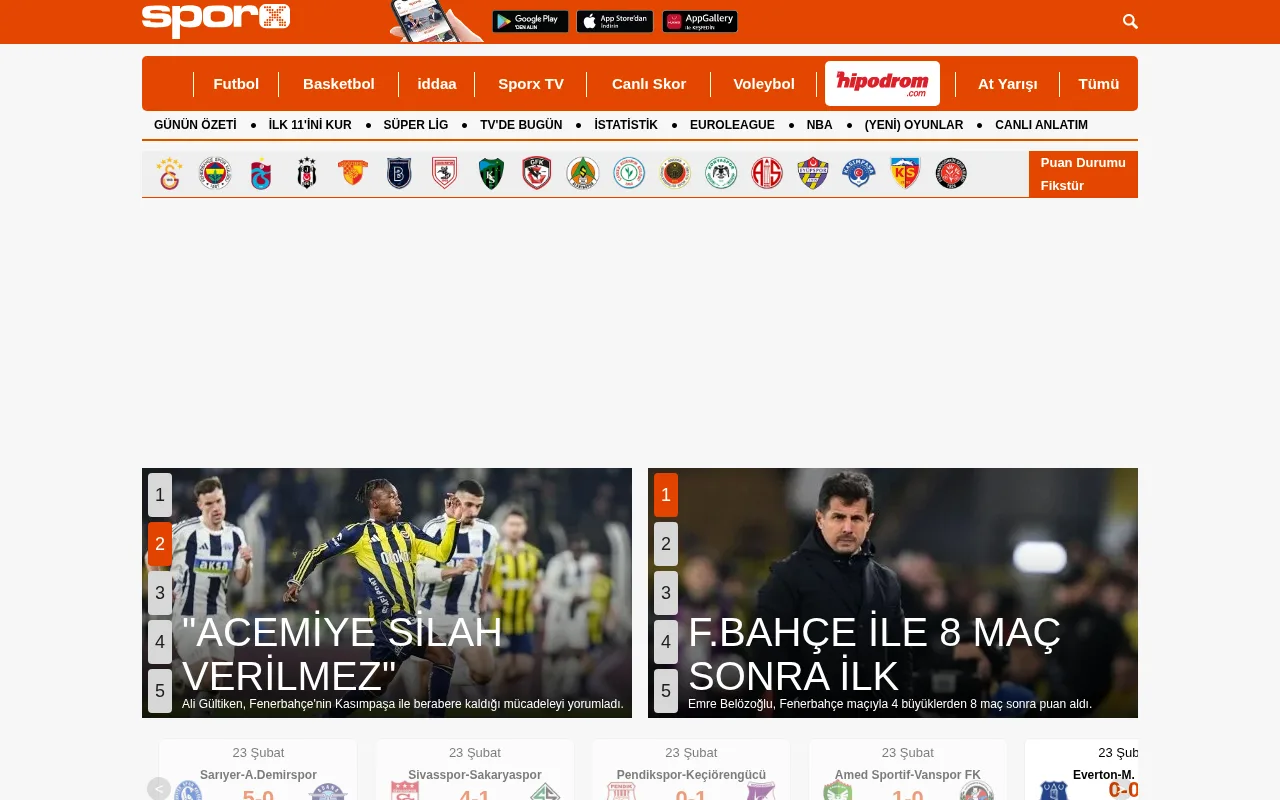Switch to Sporx TV section

click(x=531, y=84)
